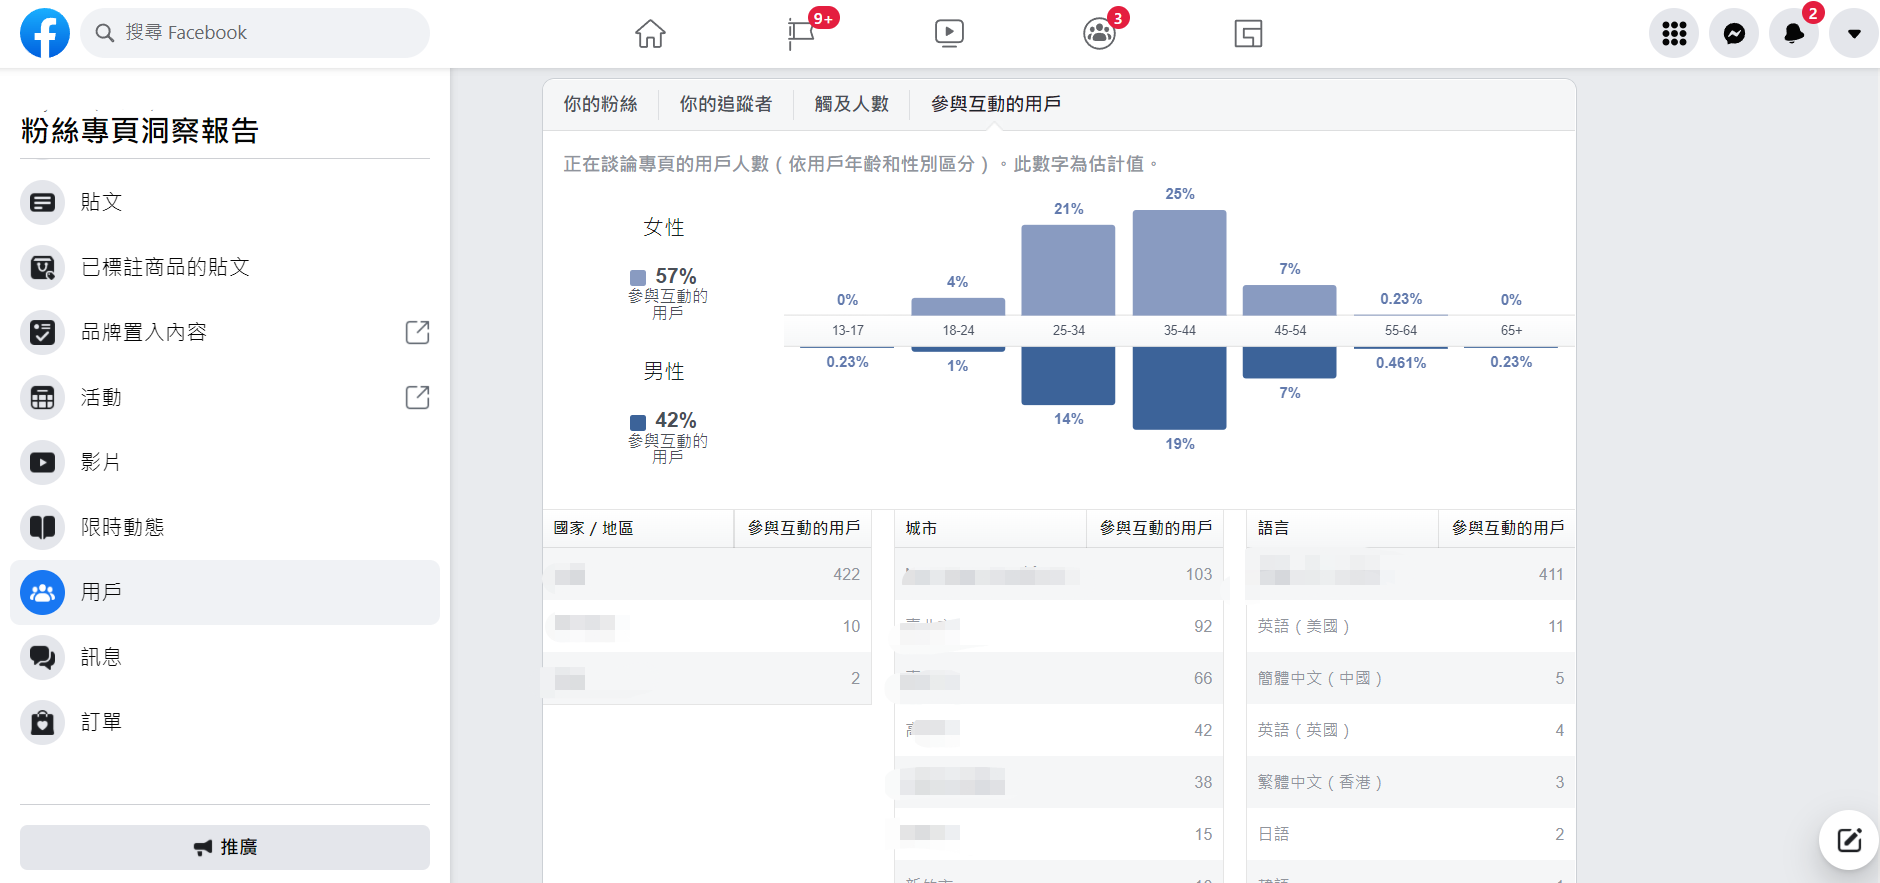Click the floating new message compose icon
1880x883 pixels.
click(x=1849, y=840)
